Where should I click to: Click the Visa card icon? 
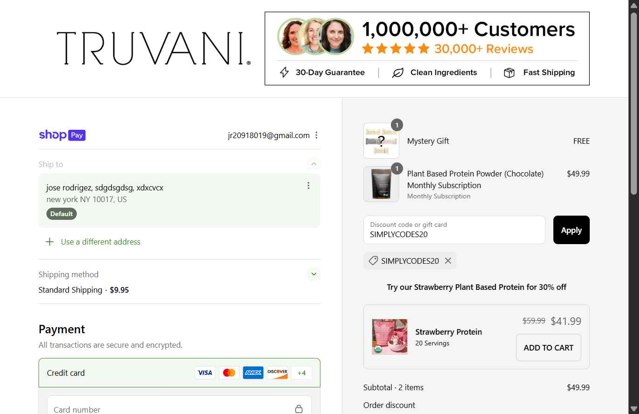pos(205,372)
